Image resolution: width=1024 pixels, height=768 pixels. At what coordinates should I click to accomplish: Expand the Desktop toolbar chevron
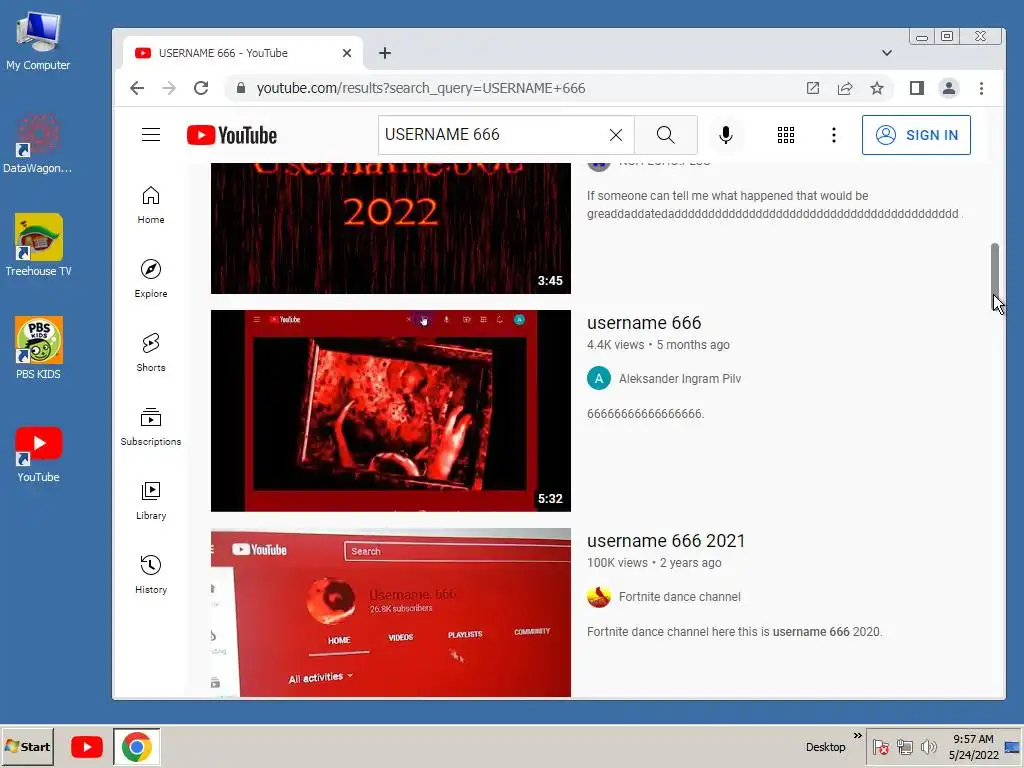pyautogui.click(x=857, y=736)
